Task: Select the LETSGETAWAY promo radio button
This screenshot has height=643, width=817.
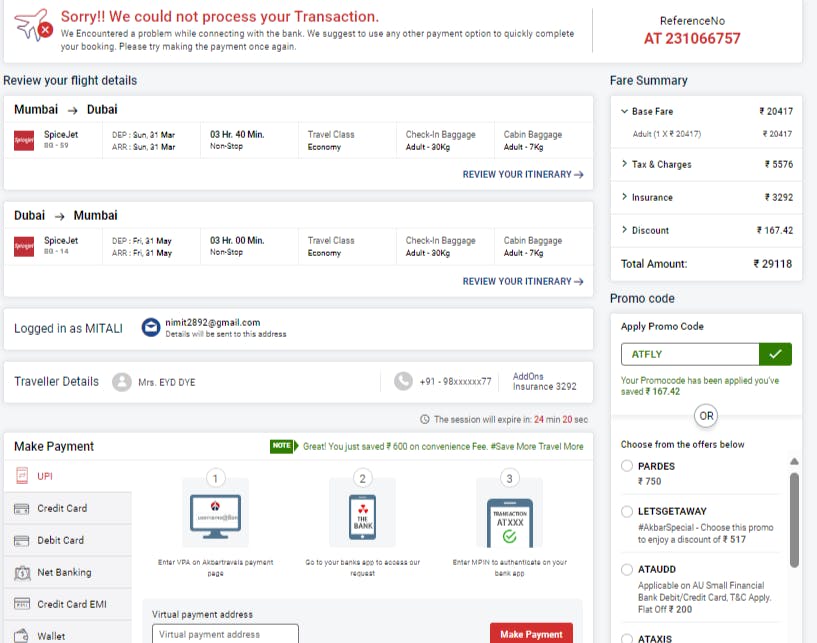Action: tap(627, 510)
